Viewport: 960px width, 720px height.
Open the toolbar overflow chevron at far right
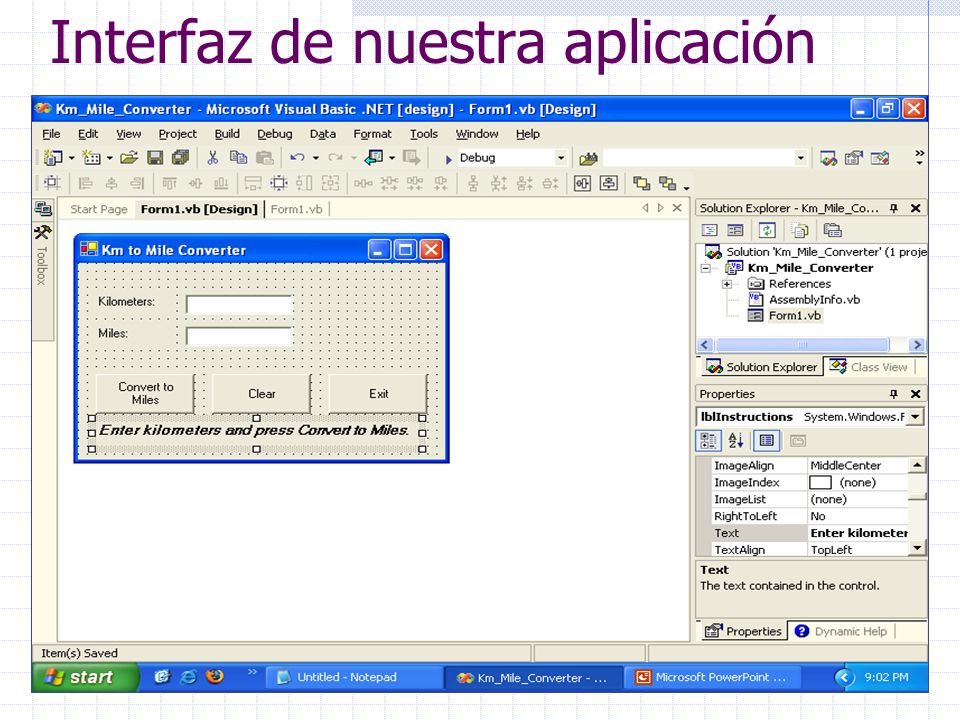coord(919,158)
